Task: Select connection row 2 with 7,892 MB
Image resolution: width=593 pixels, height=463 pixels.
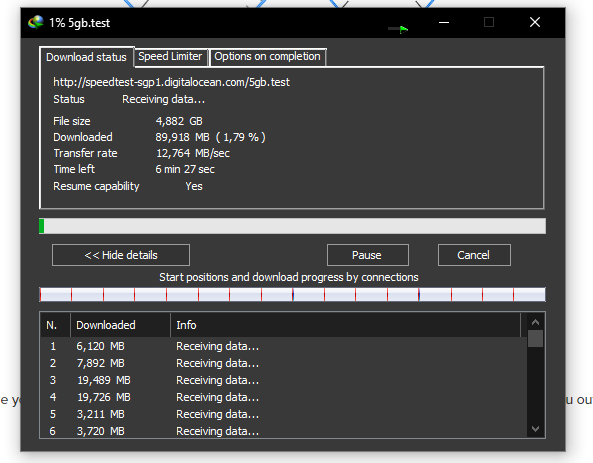Action: (x=284, y=363)
